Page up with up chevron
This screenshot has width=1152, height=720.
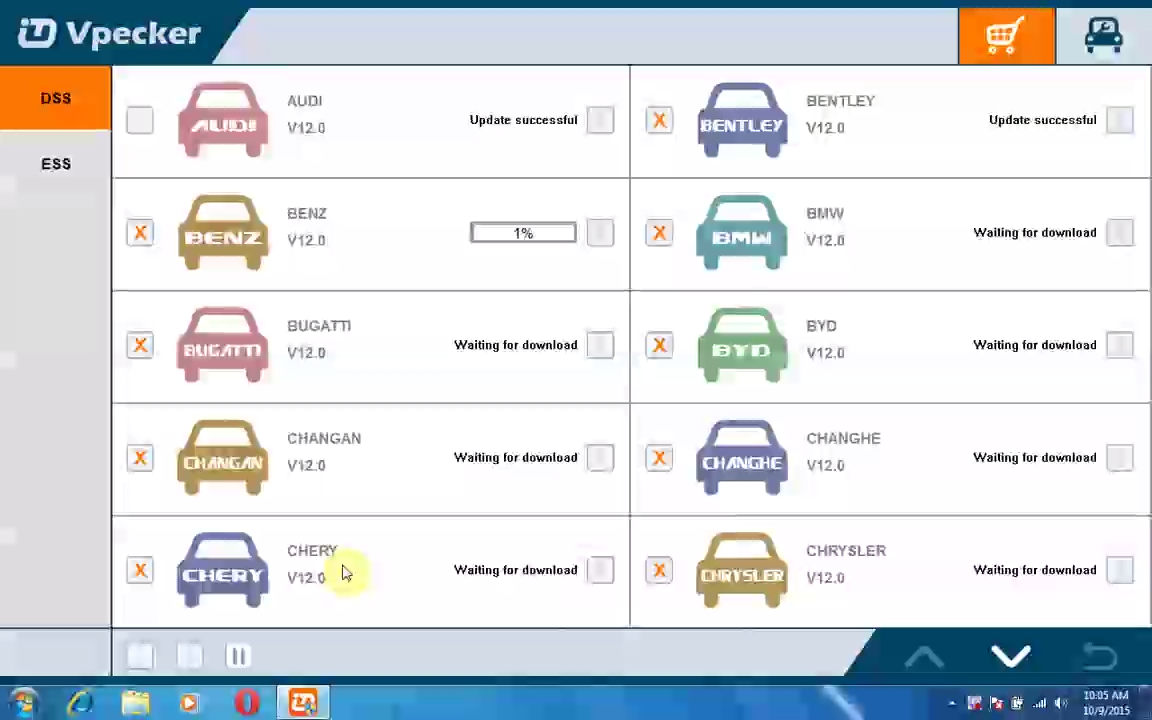(924, 655)
